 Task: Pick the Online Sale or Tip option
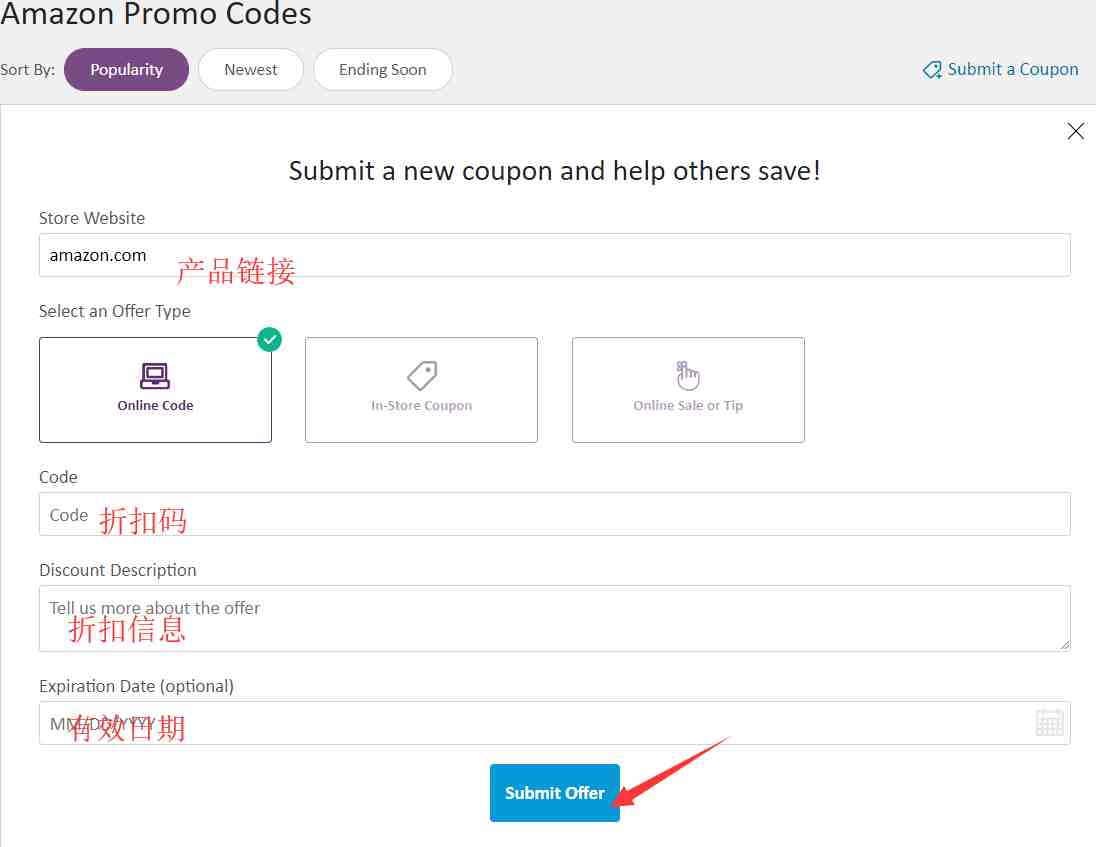pos(688,390)
